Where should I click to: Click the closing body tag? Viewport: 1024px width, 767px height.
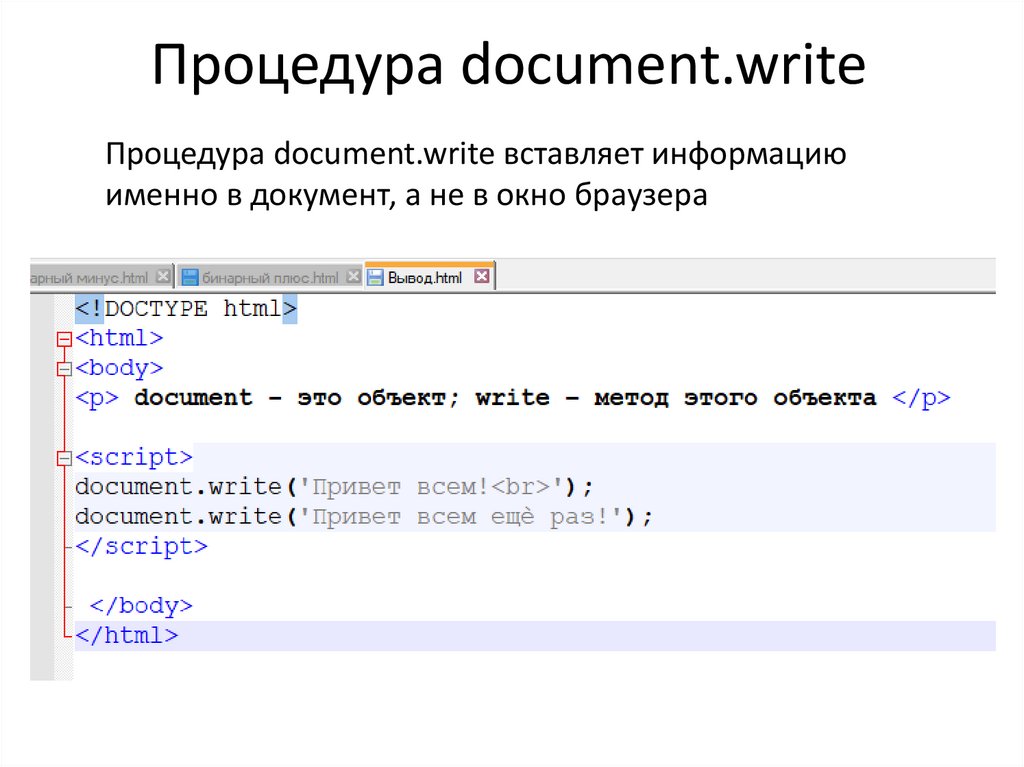point(141,606)
